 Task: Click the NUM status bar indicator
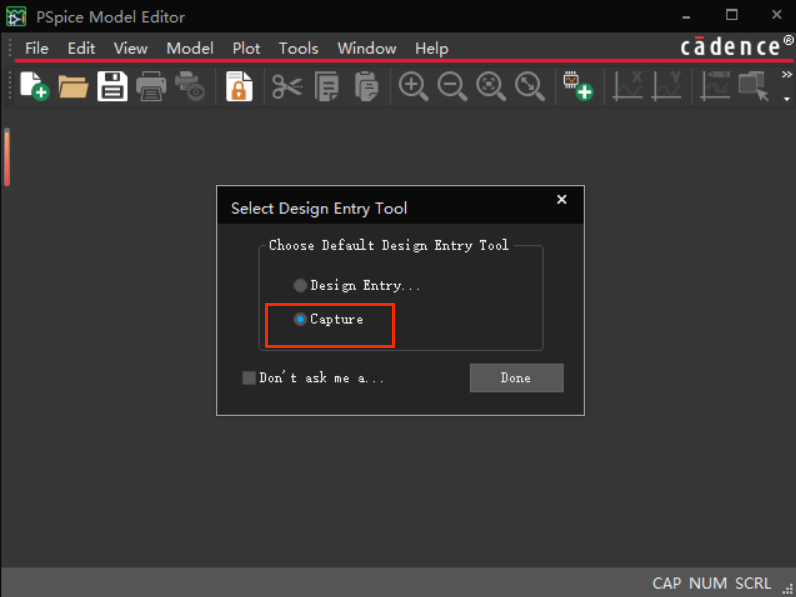708,583
